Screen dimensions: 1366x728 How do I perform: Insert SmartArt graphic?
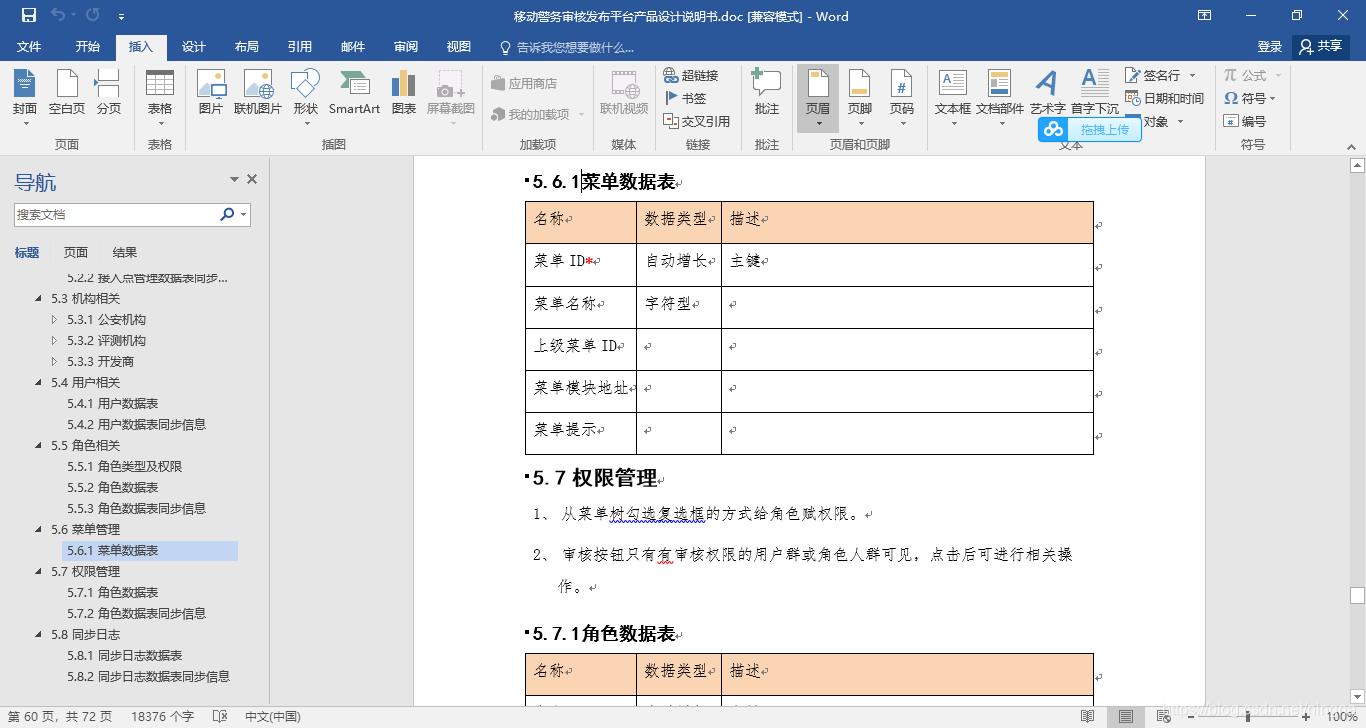click(354, 92)
